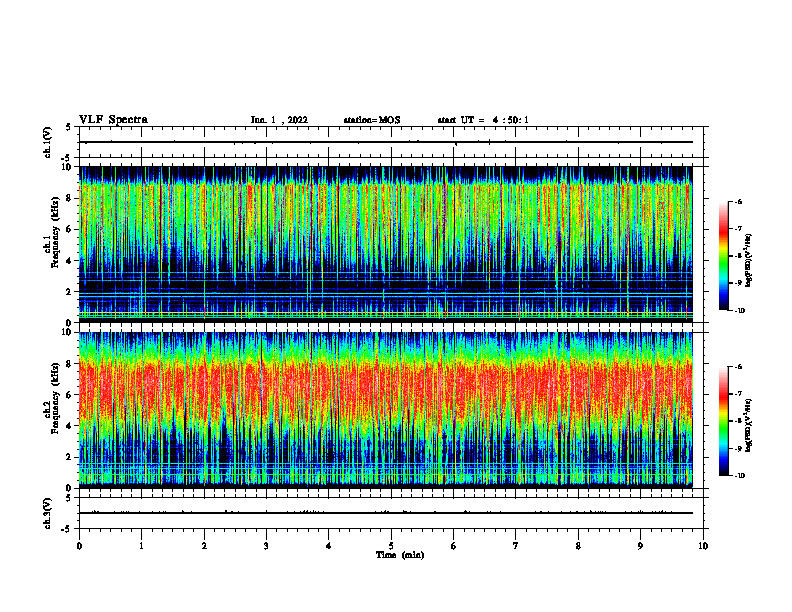The height and width of the screenshot is (612, 792).
Task: Click the 'VLF Spectra' plot title
Action: [113, 120]
